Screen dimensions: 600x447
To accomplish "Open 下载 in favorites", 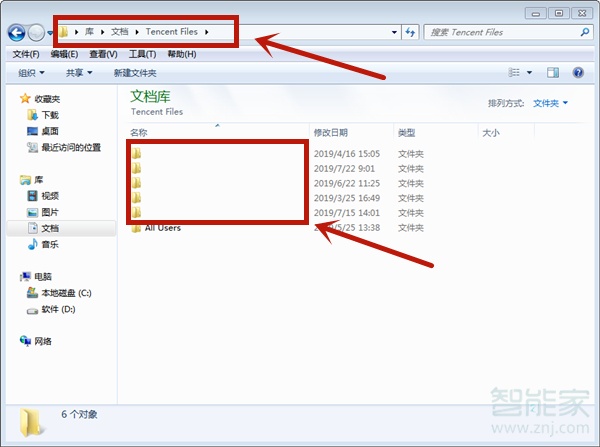I will (x=50, y=115).
